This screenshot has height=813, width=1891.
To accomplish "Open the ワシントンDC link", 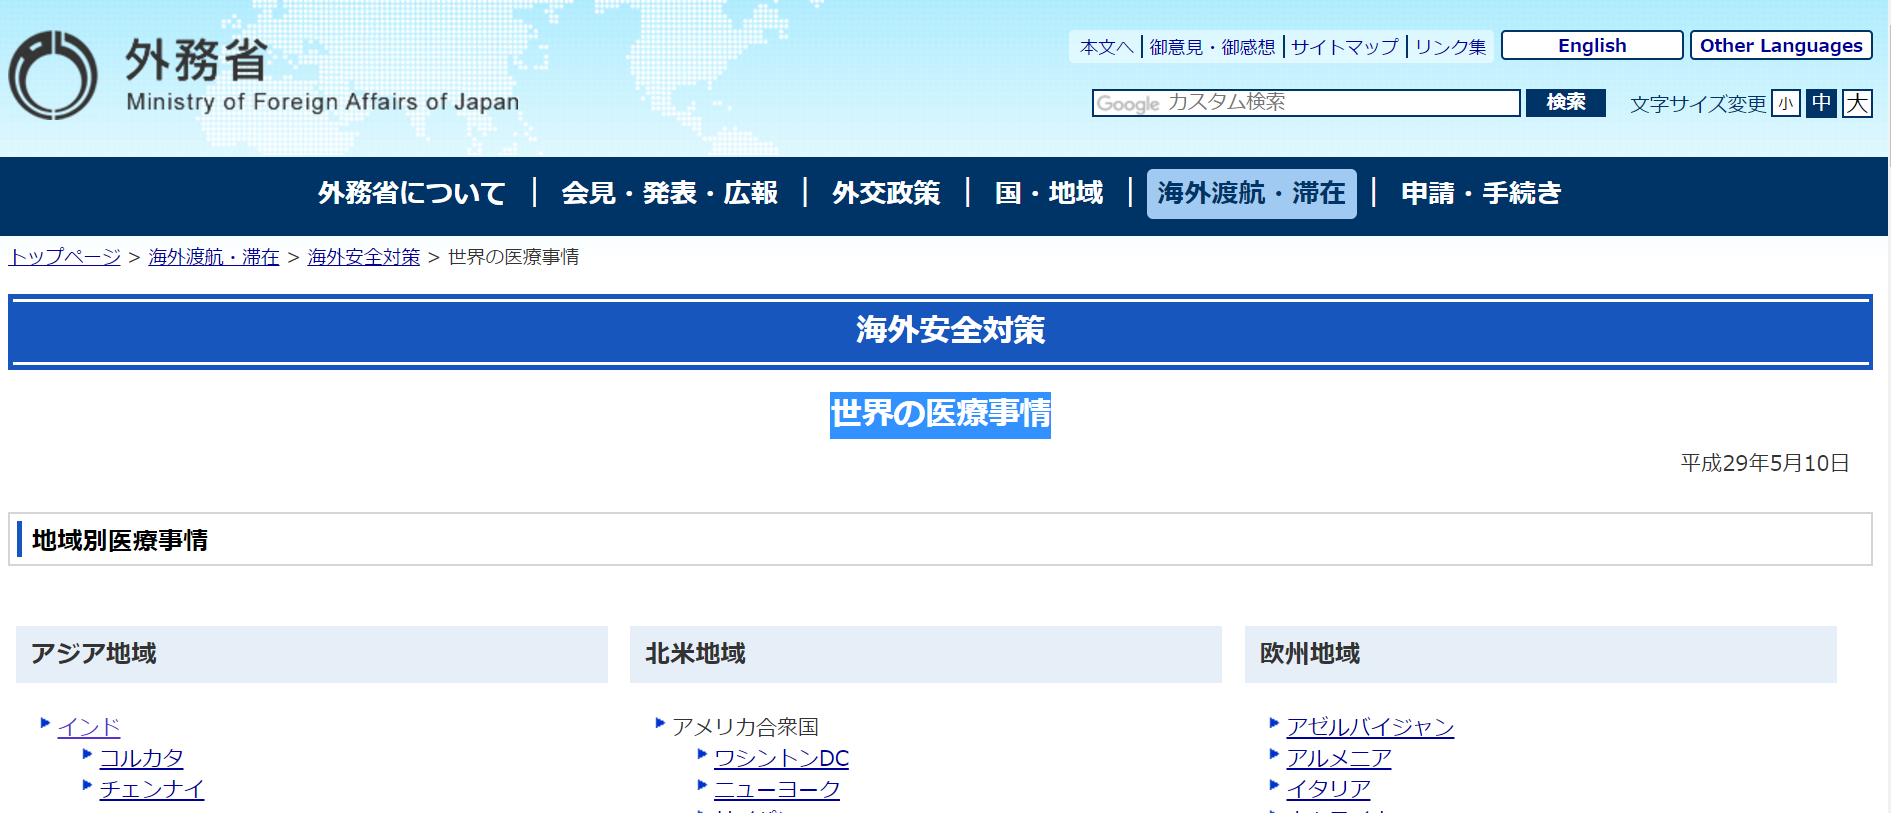I will (x=781, y=758).
